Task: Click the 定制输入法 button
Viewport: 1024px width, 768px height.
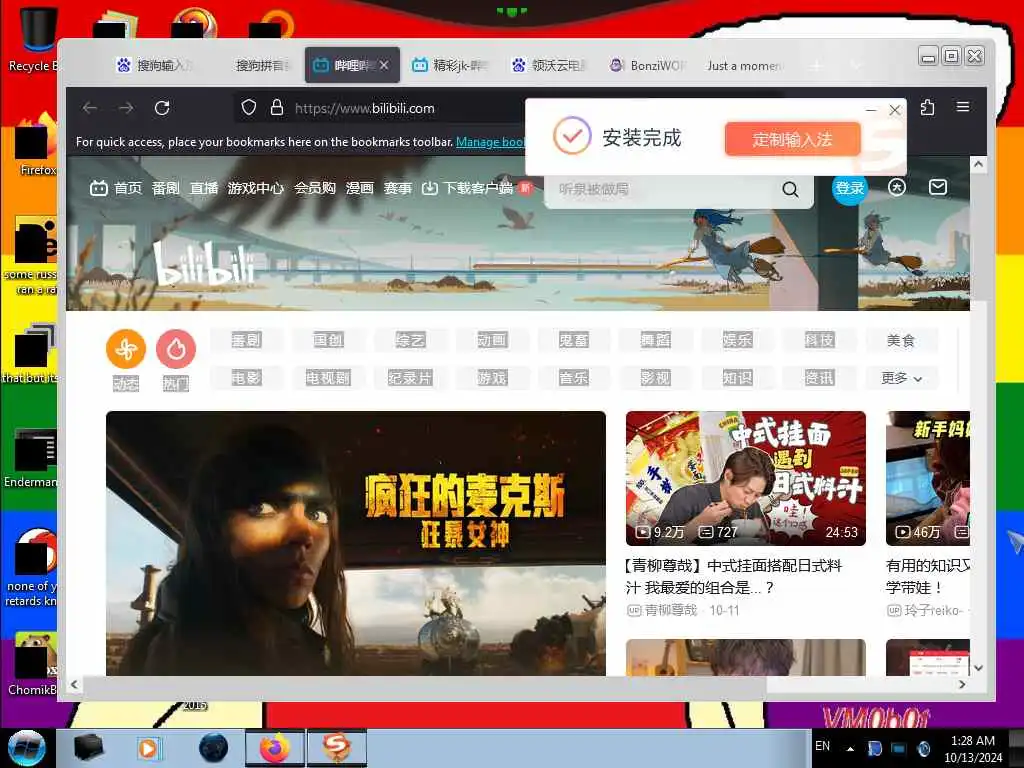Action: click(x=792, y=139)
